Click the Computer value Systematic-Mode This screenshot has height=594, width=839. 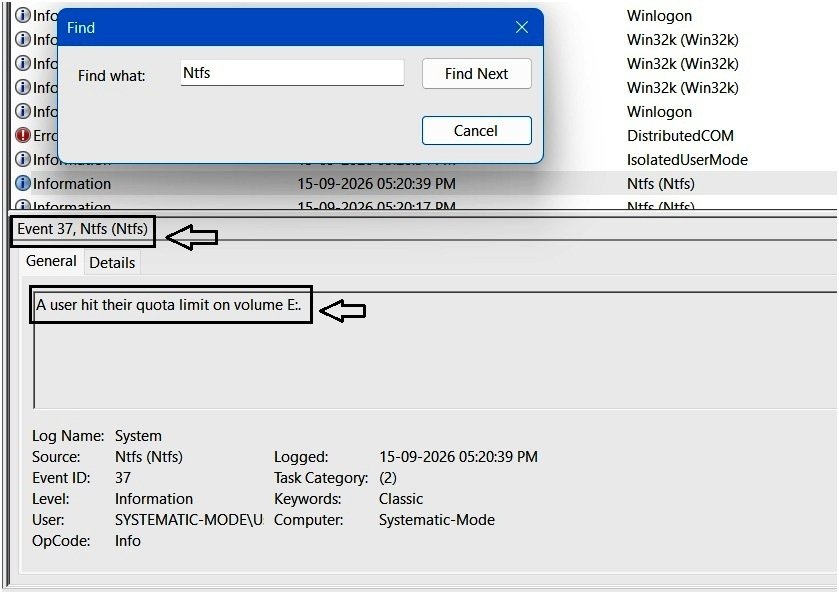[437, 520]
